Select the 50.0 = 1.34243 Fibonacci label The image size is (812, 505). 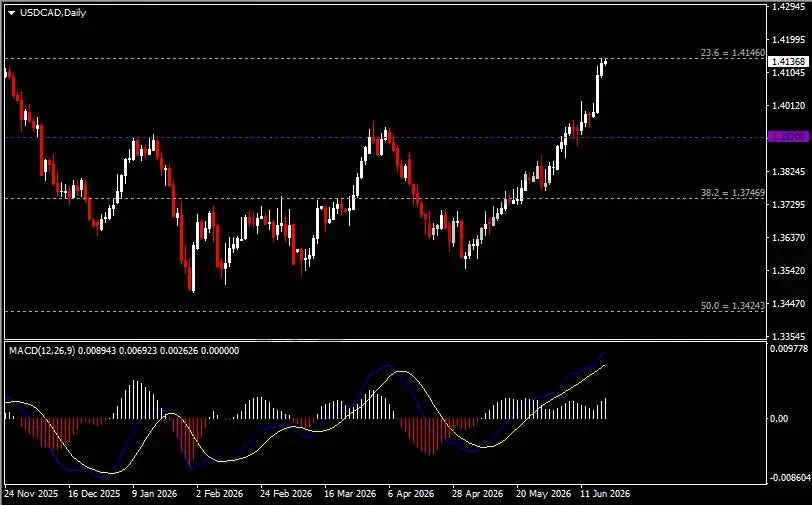coord(732,306)
